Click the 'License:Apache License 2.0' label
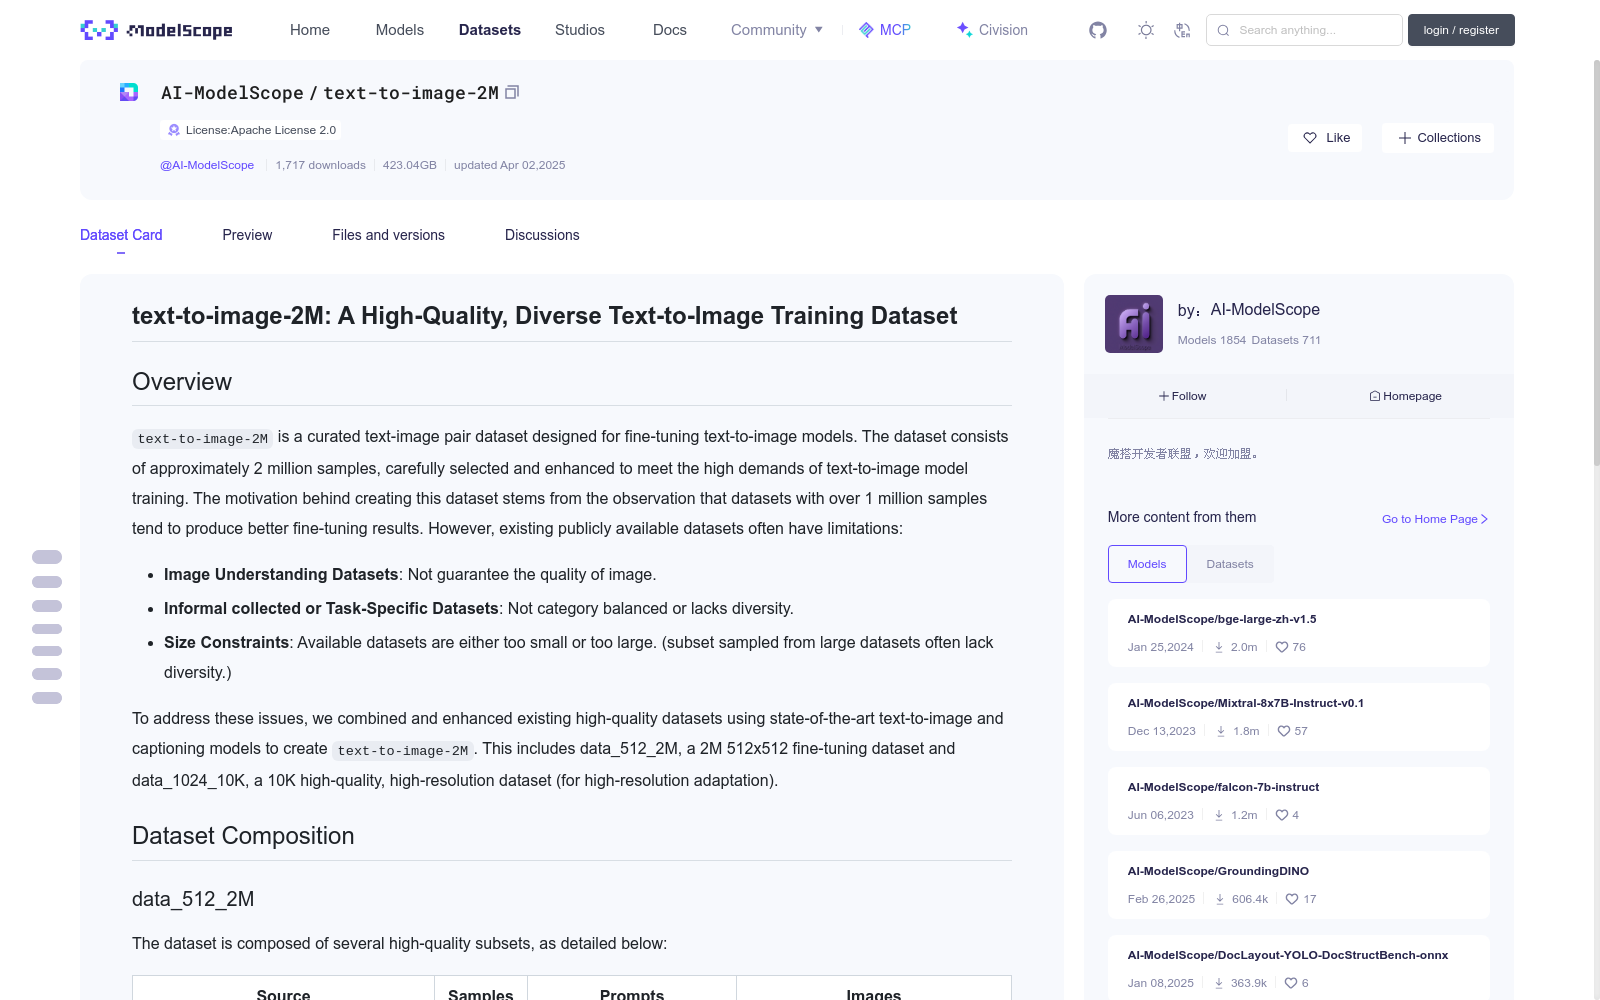This screenshot has height=1000, width=1600. click(x=261, y=130)
